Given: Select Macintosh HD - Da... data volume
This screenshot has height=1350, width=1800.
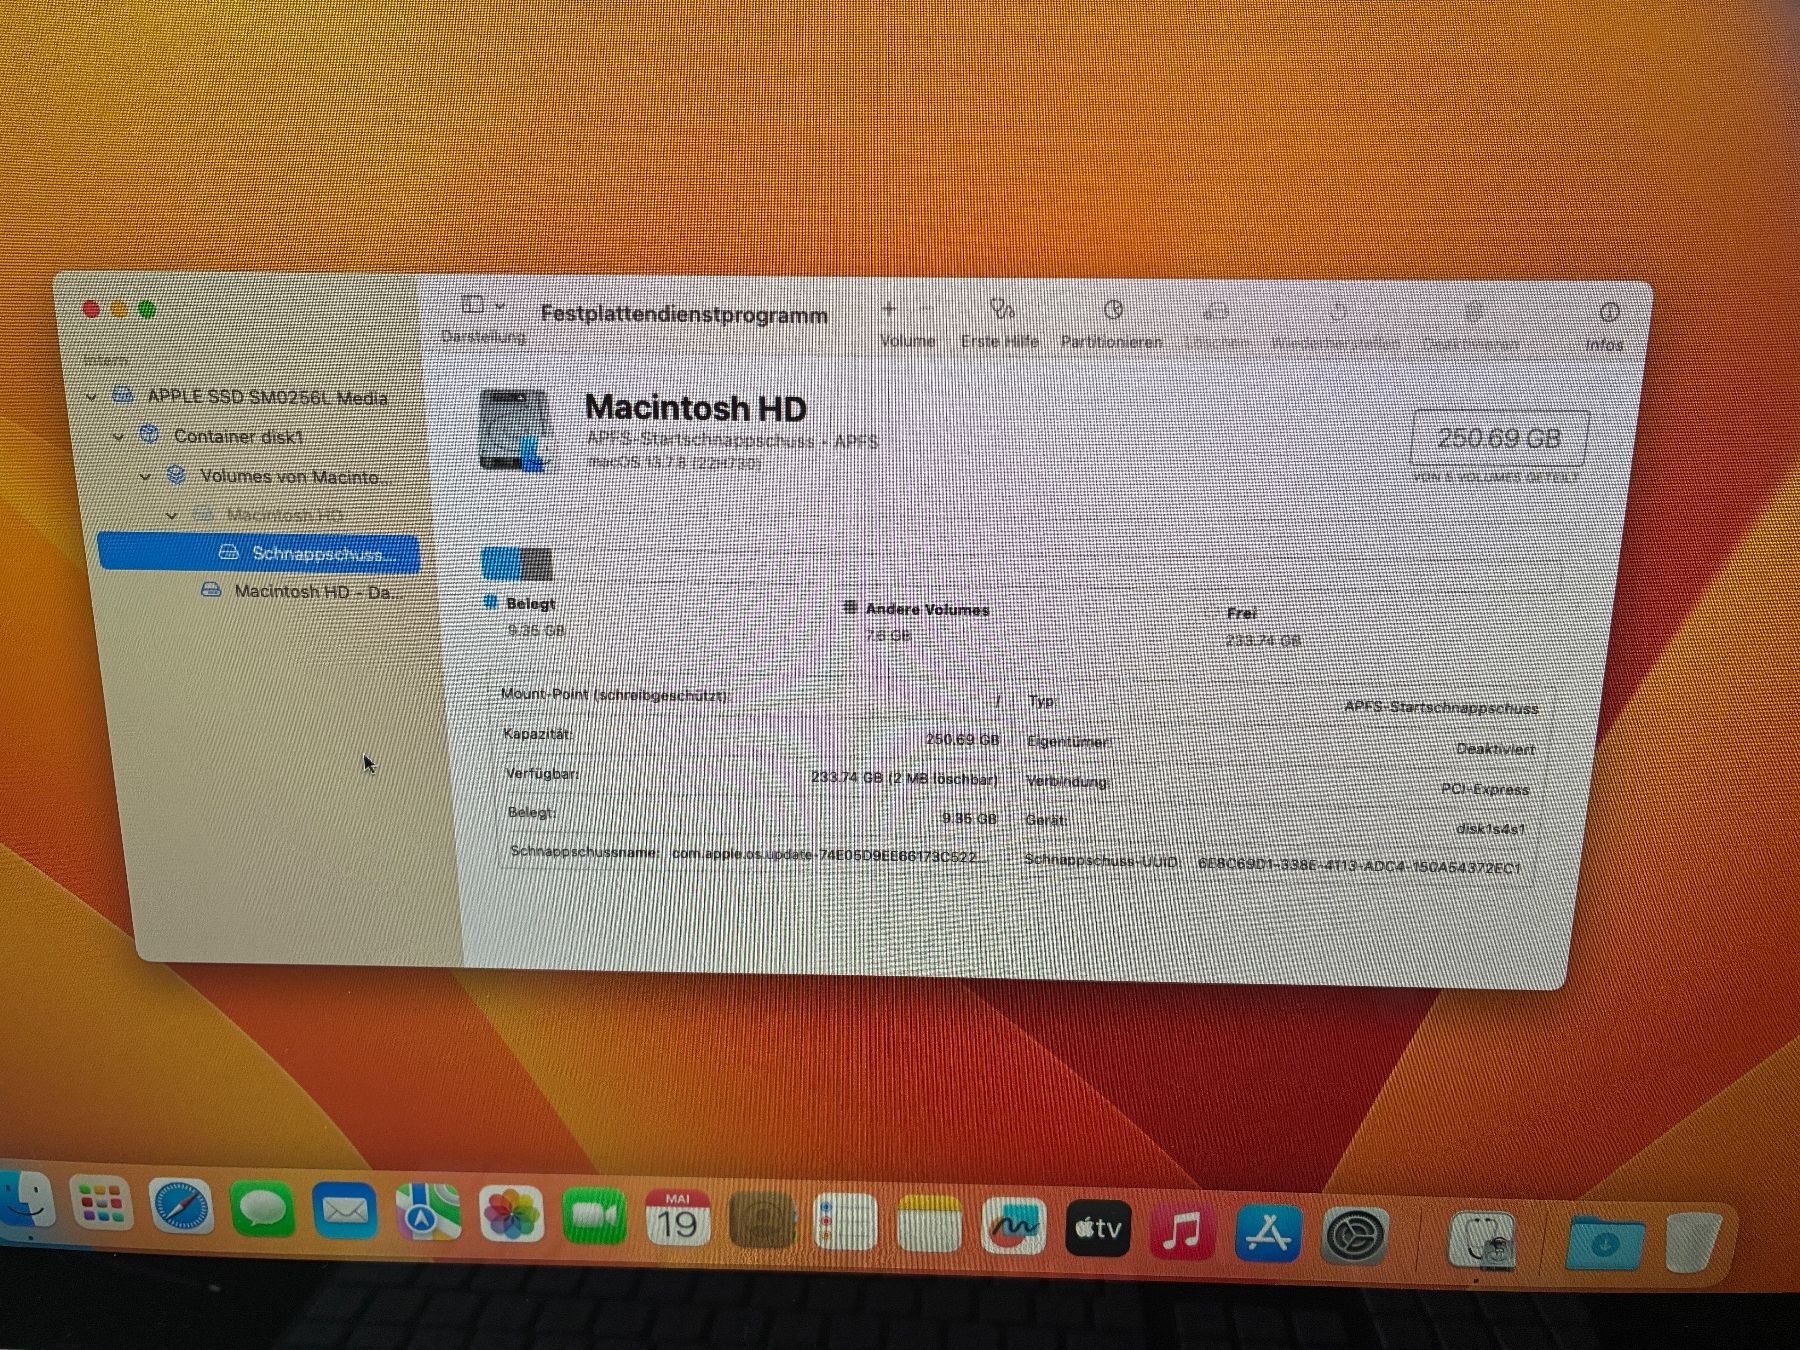Looking at the screenshot, I should click(x=300, y=591).
